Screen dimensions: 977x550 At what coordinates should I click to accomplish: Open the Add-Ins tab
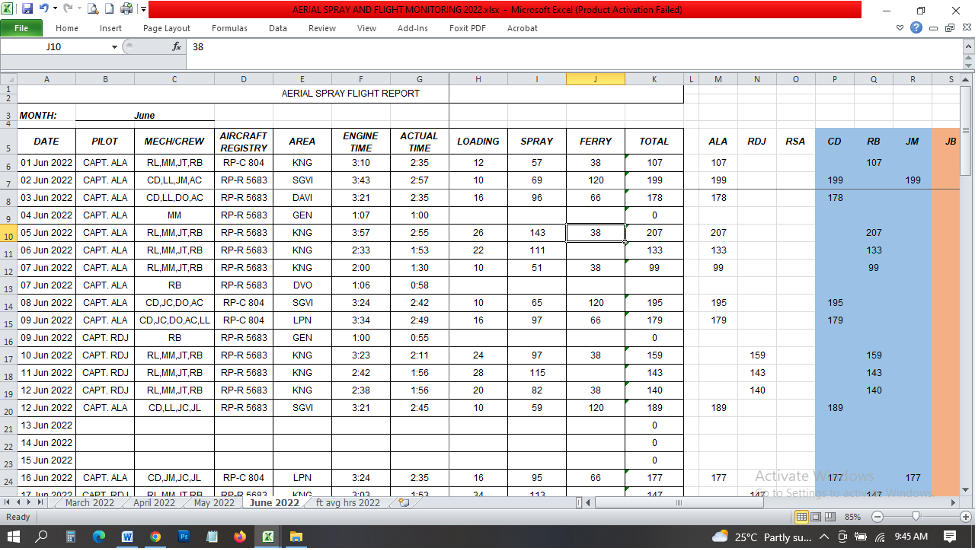[x=412, y=28]
